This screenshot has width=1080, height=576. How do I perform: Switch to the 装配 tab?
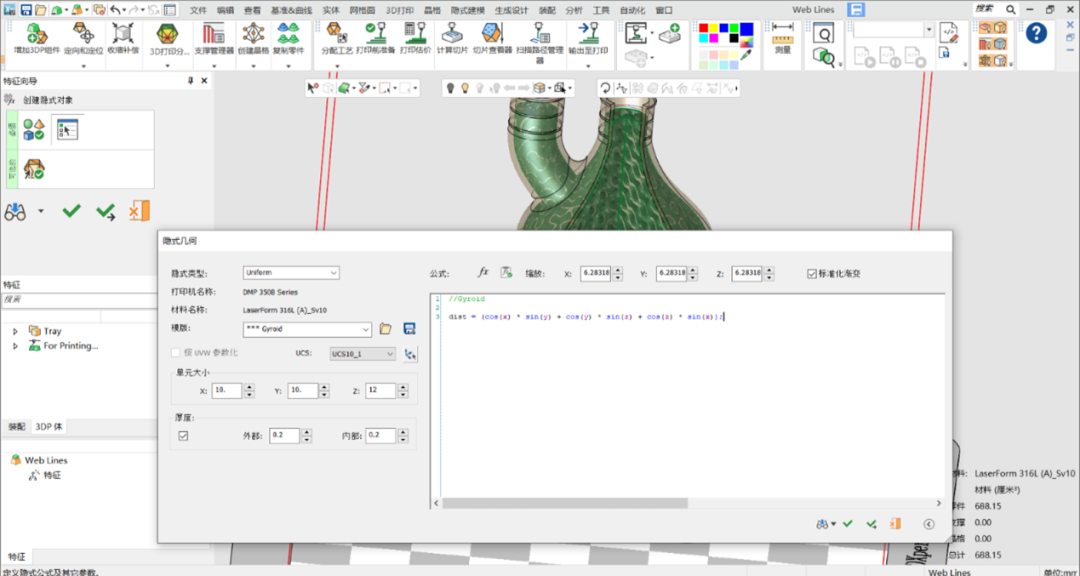pyautogui.click(x=17, y=426)
